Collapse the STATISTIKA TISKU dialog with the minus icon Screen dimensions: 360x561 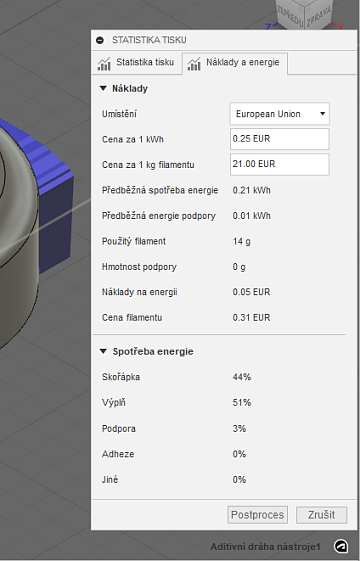[x=100, y=40]
